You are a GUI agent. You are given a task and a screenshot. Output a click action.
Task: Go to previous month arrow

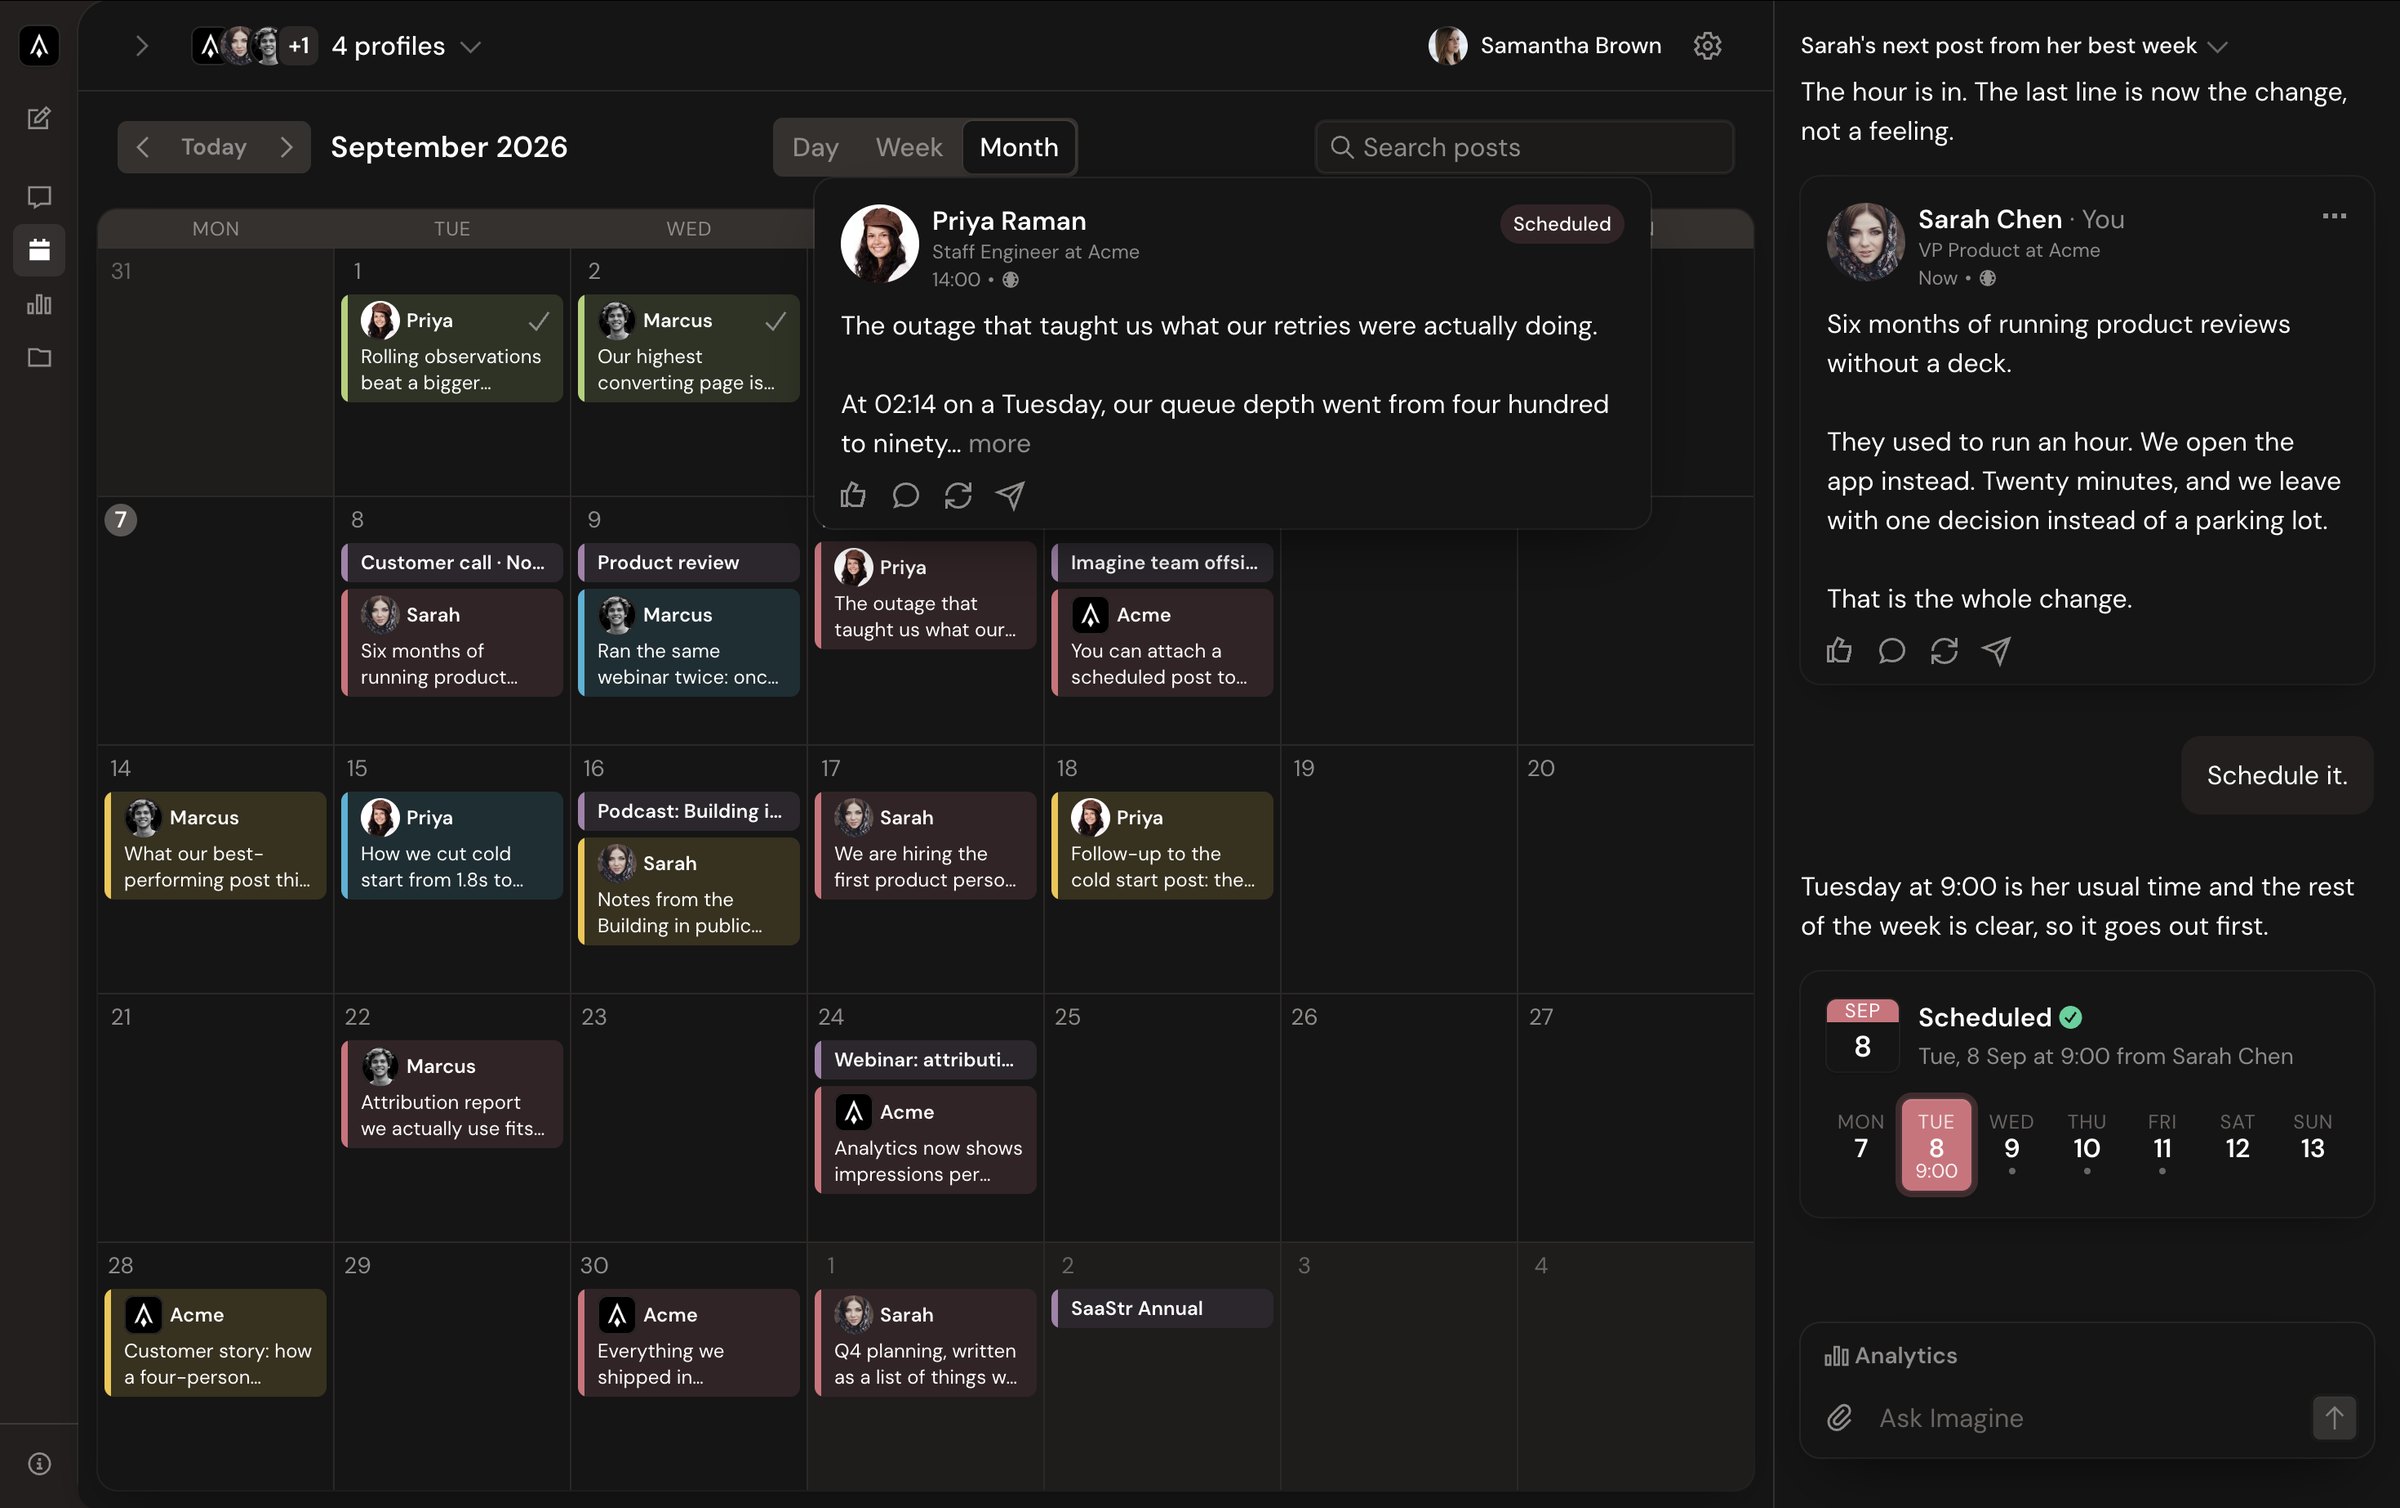pos(143,147)
